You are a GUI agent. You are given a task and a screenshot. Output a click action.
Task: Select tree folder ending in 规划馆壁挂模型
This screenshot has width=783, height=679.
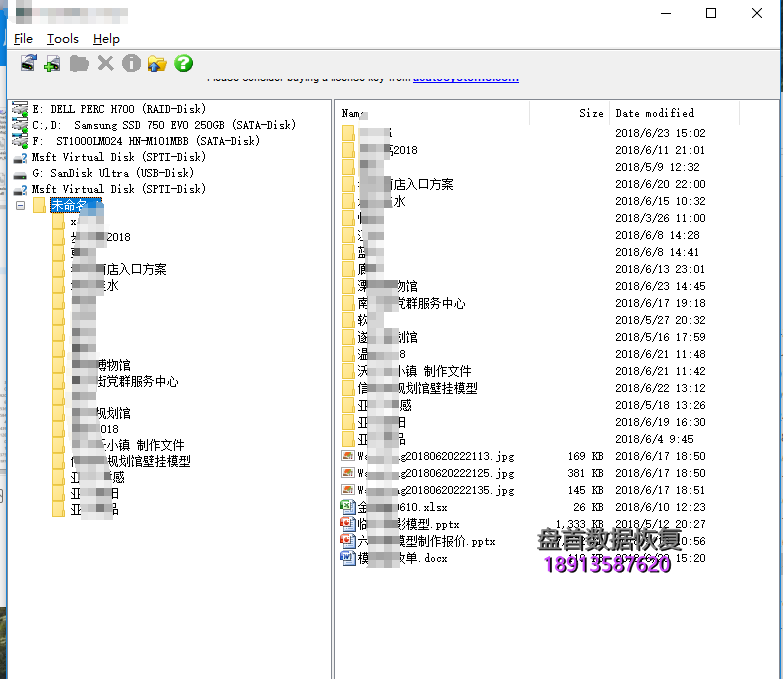point(131,461)
